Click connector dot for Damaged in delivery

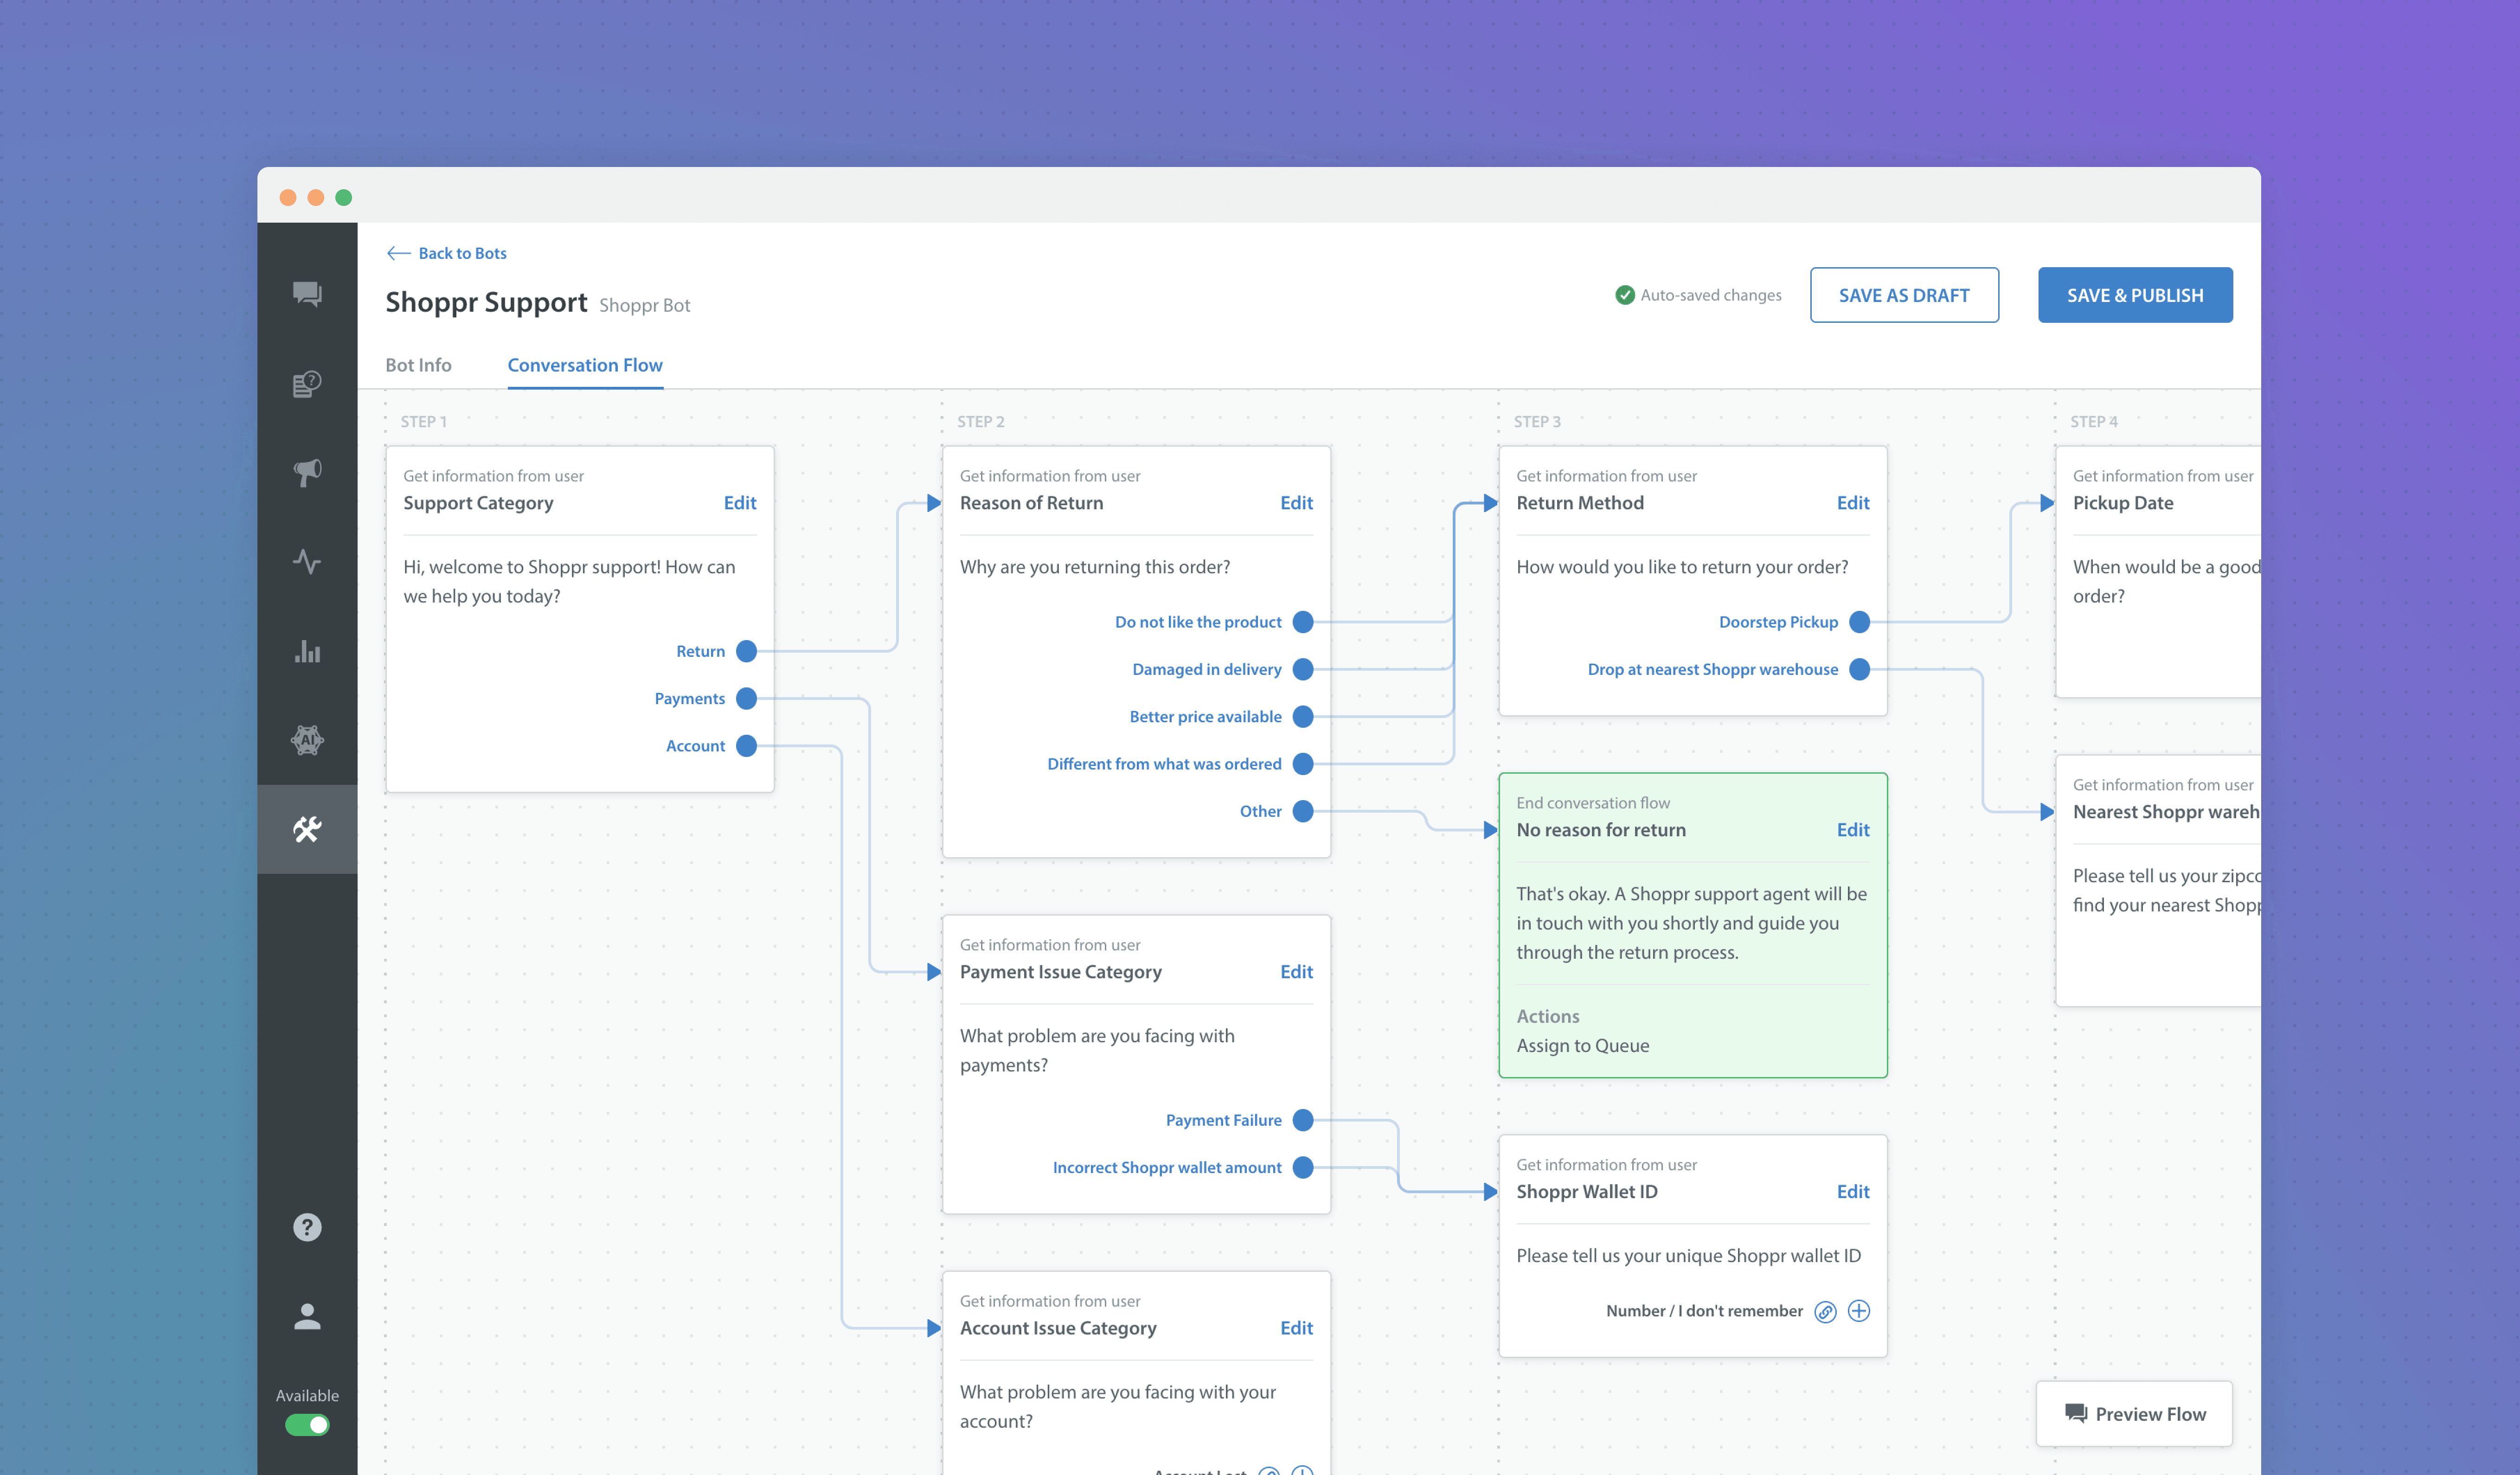[x=1303, y=669]
